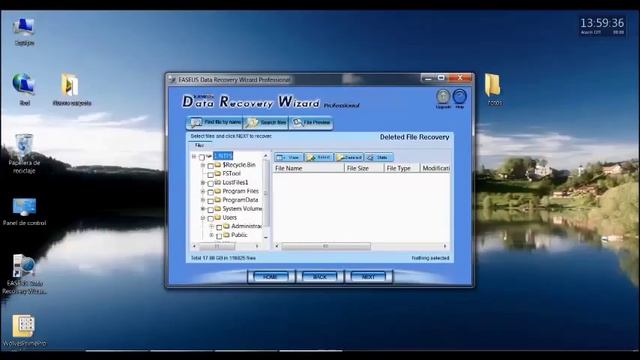Click the Stats button above file list

(379, 157)
